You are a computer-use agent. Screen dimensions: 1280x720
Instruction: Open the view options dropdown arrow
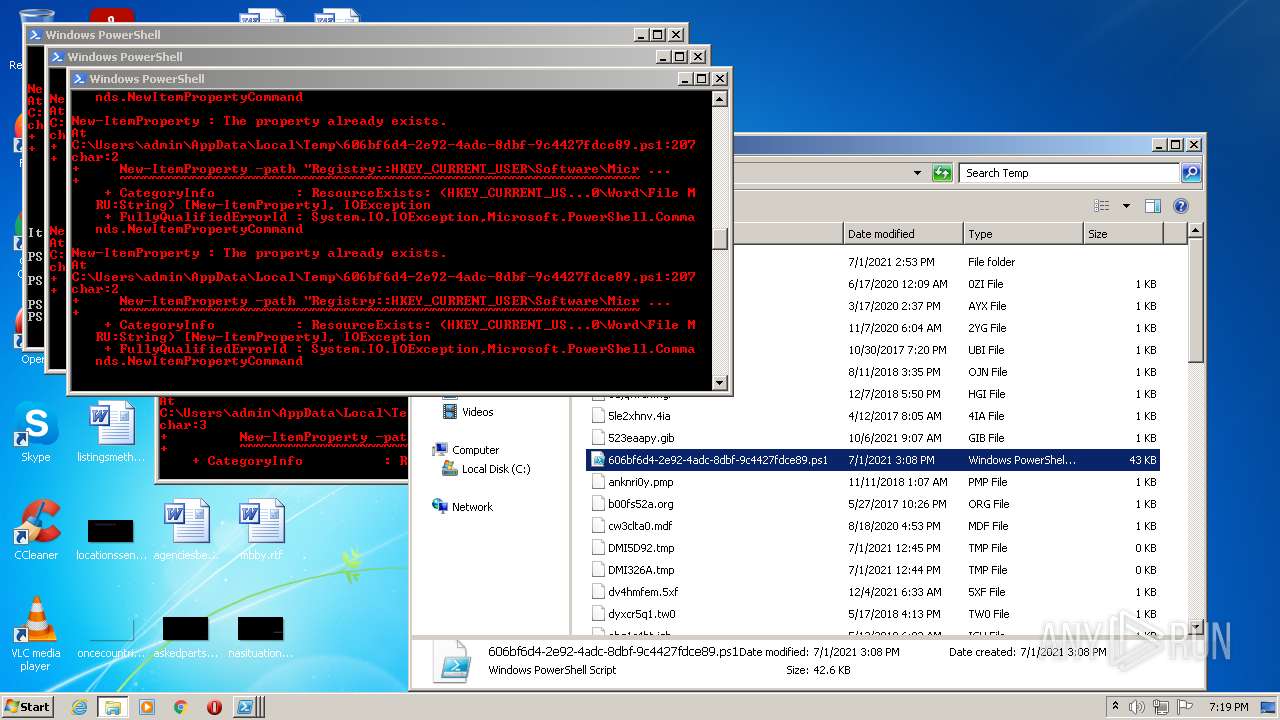tap(1125, 206)
